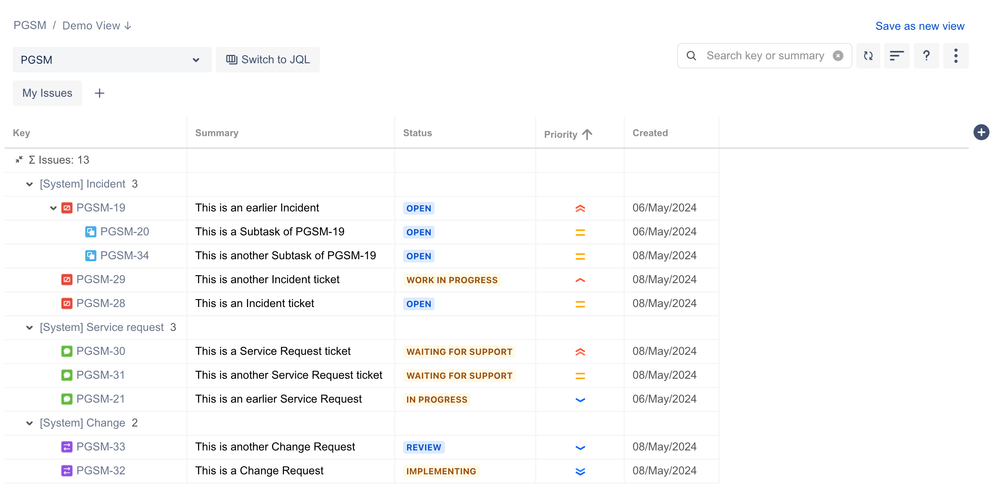Viewport: 999px width, 493px height.
Task: Clear search with the X icon
Action: point(838,56)
